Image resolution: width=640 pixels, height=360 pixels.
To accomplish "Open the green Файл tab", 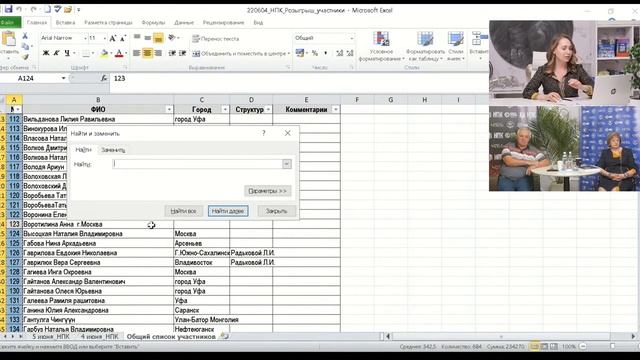I will 10,22.
